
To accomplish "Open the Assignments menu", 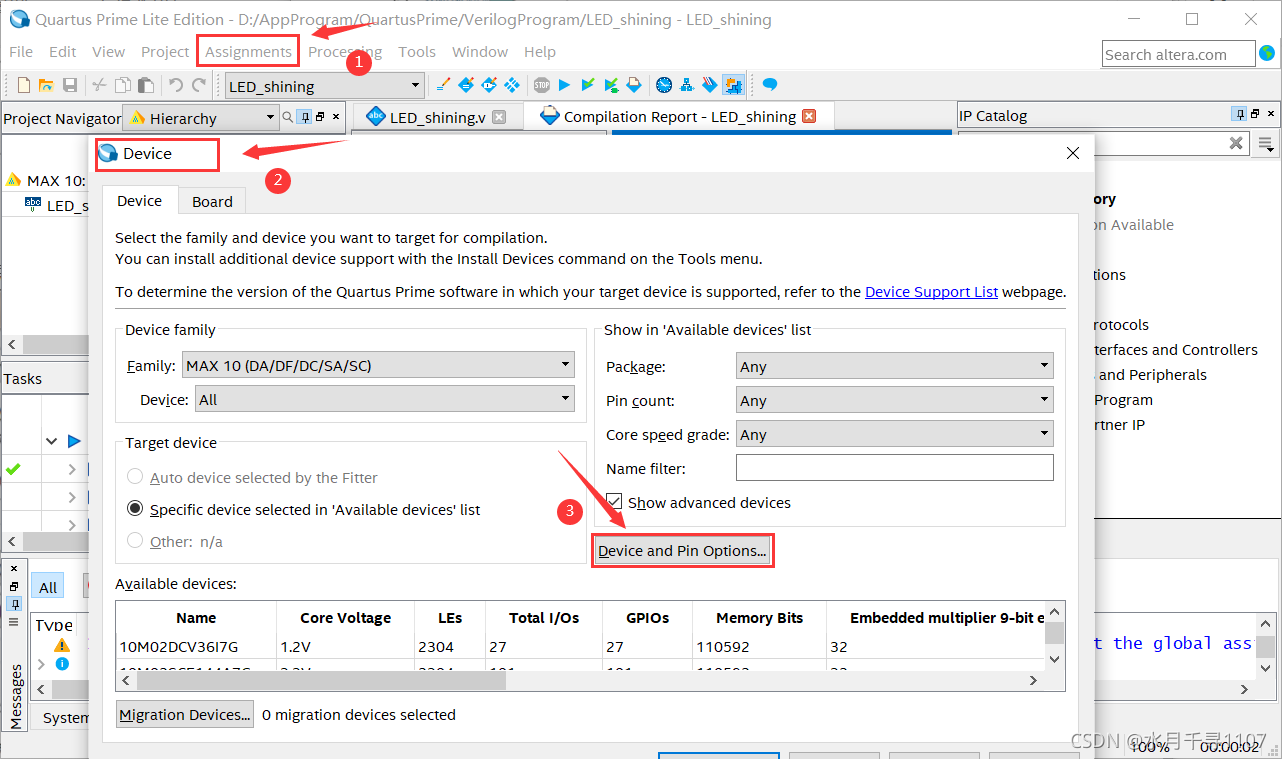I will (x=248, y=52).
